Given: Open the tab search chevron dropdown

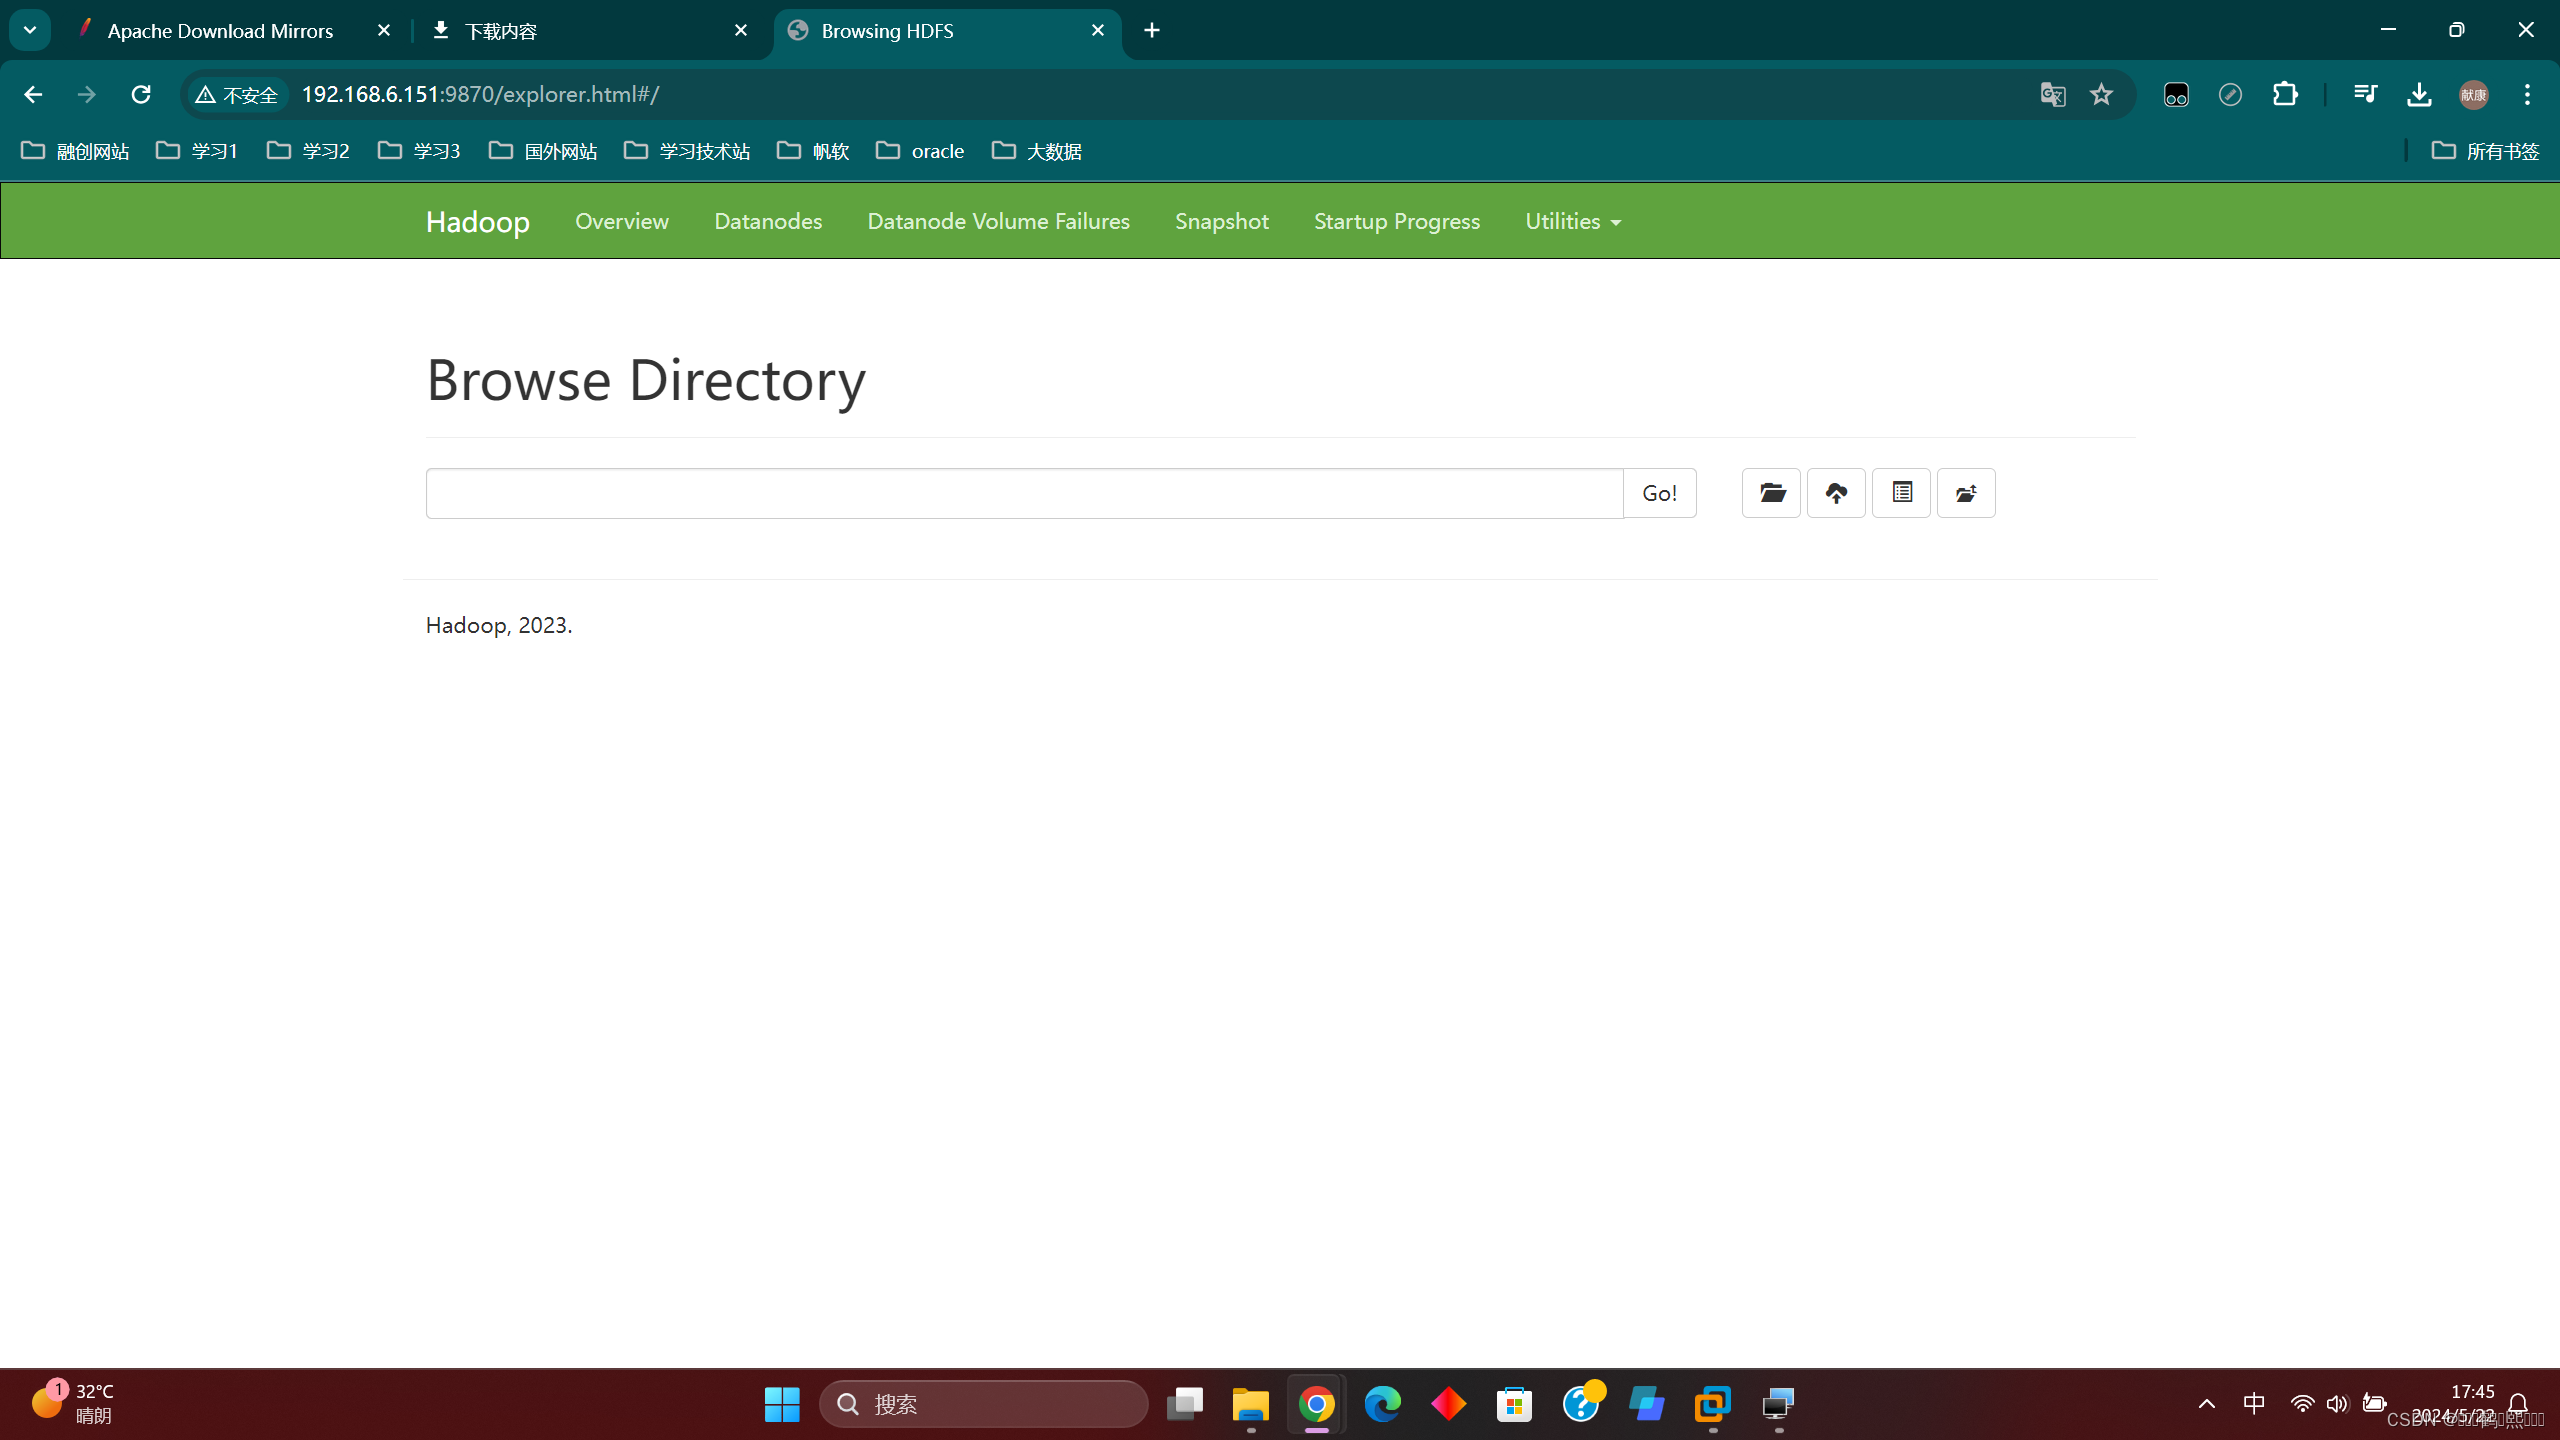Looking at the screenshot, I should [30, 30].
